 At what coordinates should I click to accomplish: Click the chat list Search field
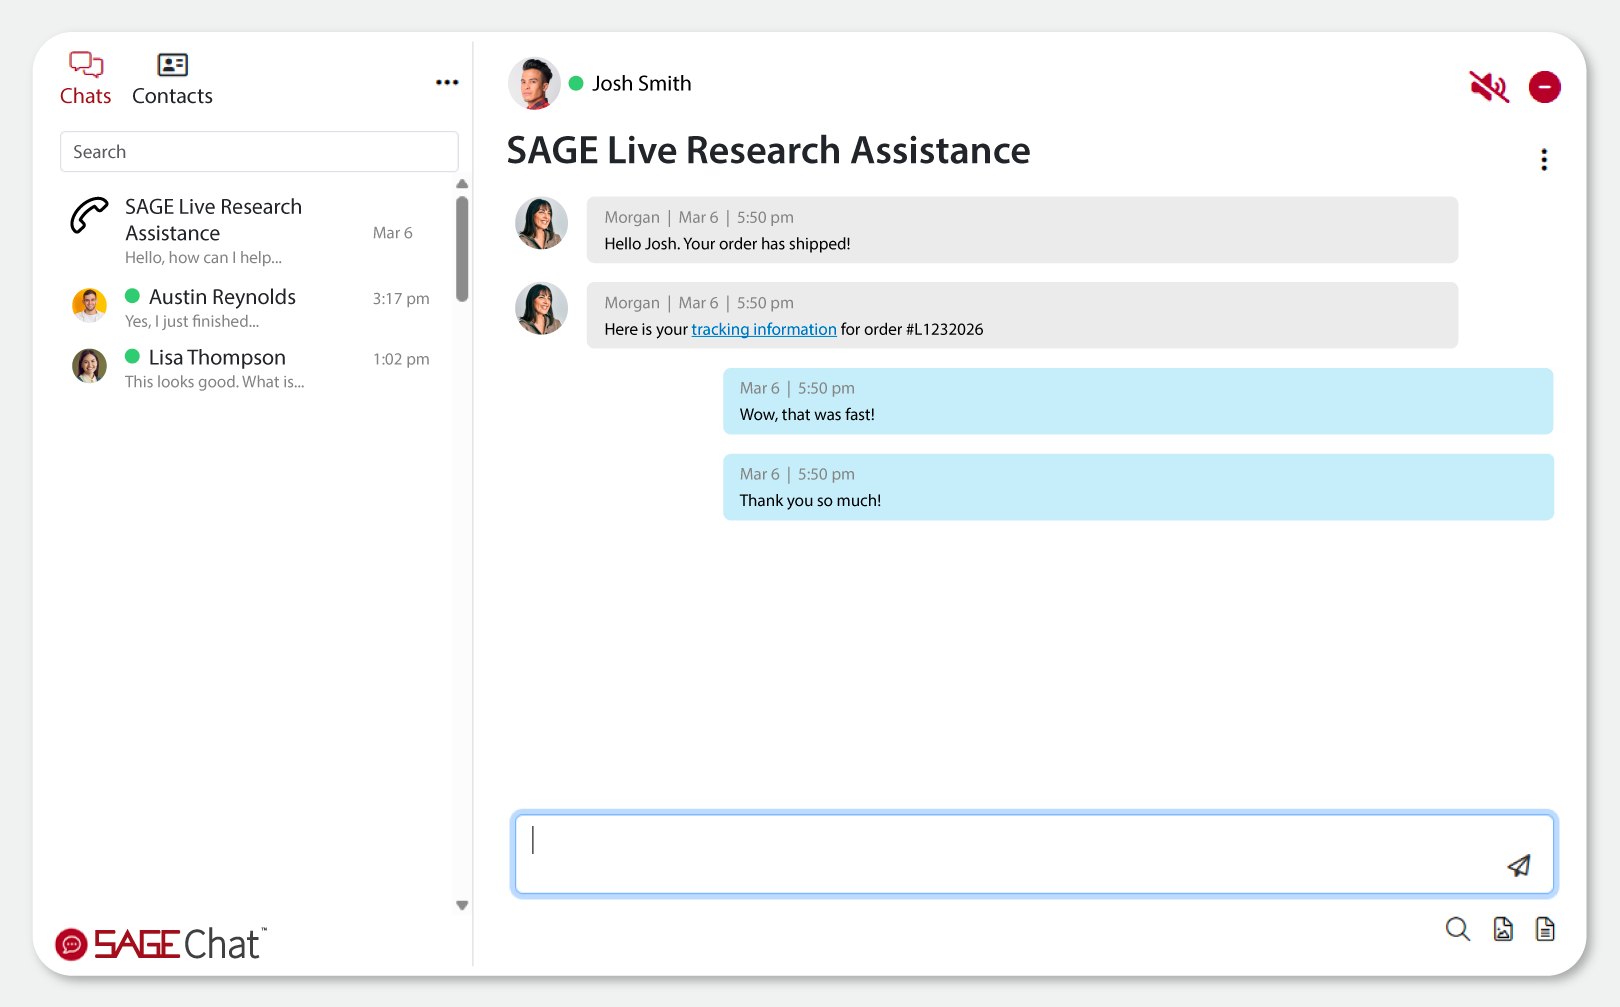pos(259,152)
